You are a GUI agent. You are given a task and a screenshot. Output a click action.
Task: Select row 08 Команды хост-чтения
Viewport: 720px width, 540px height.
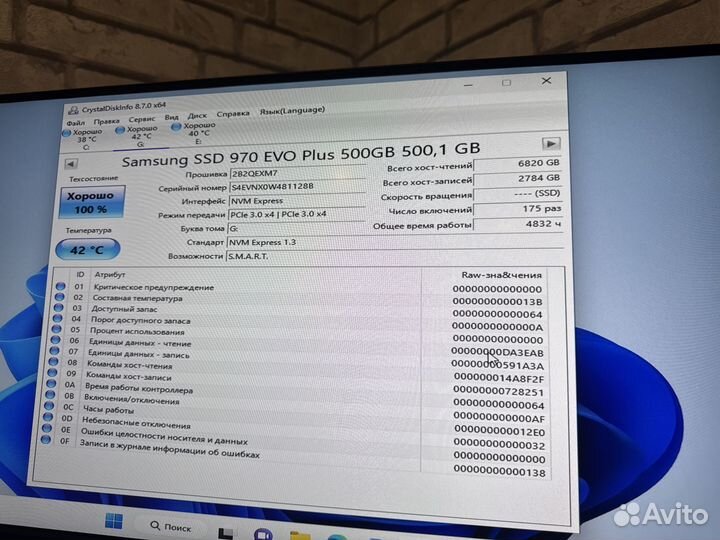(297, 369)
